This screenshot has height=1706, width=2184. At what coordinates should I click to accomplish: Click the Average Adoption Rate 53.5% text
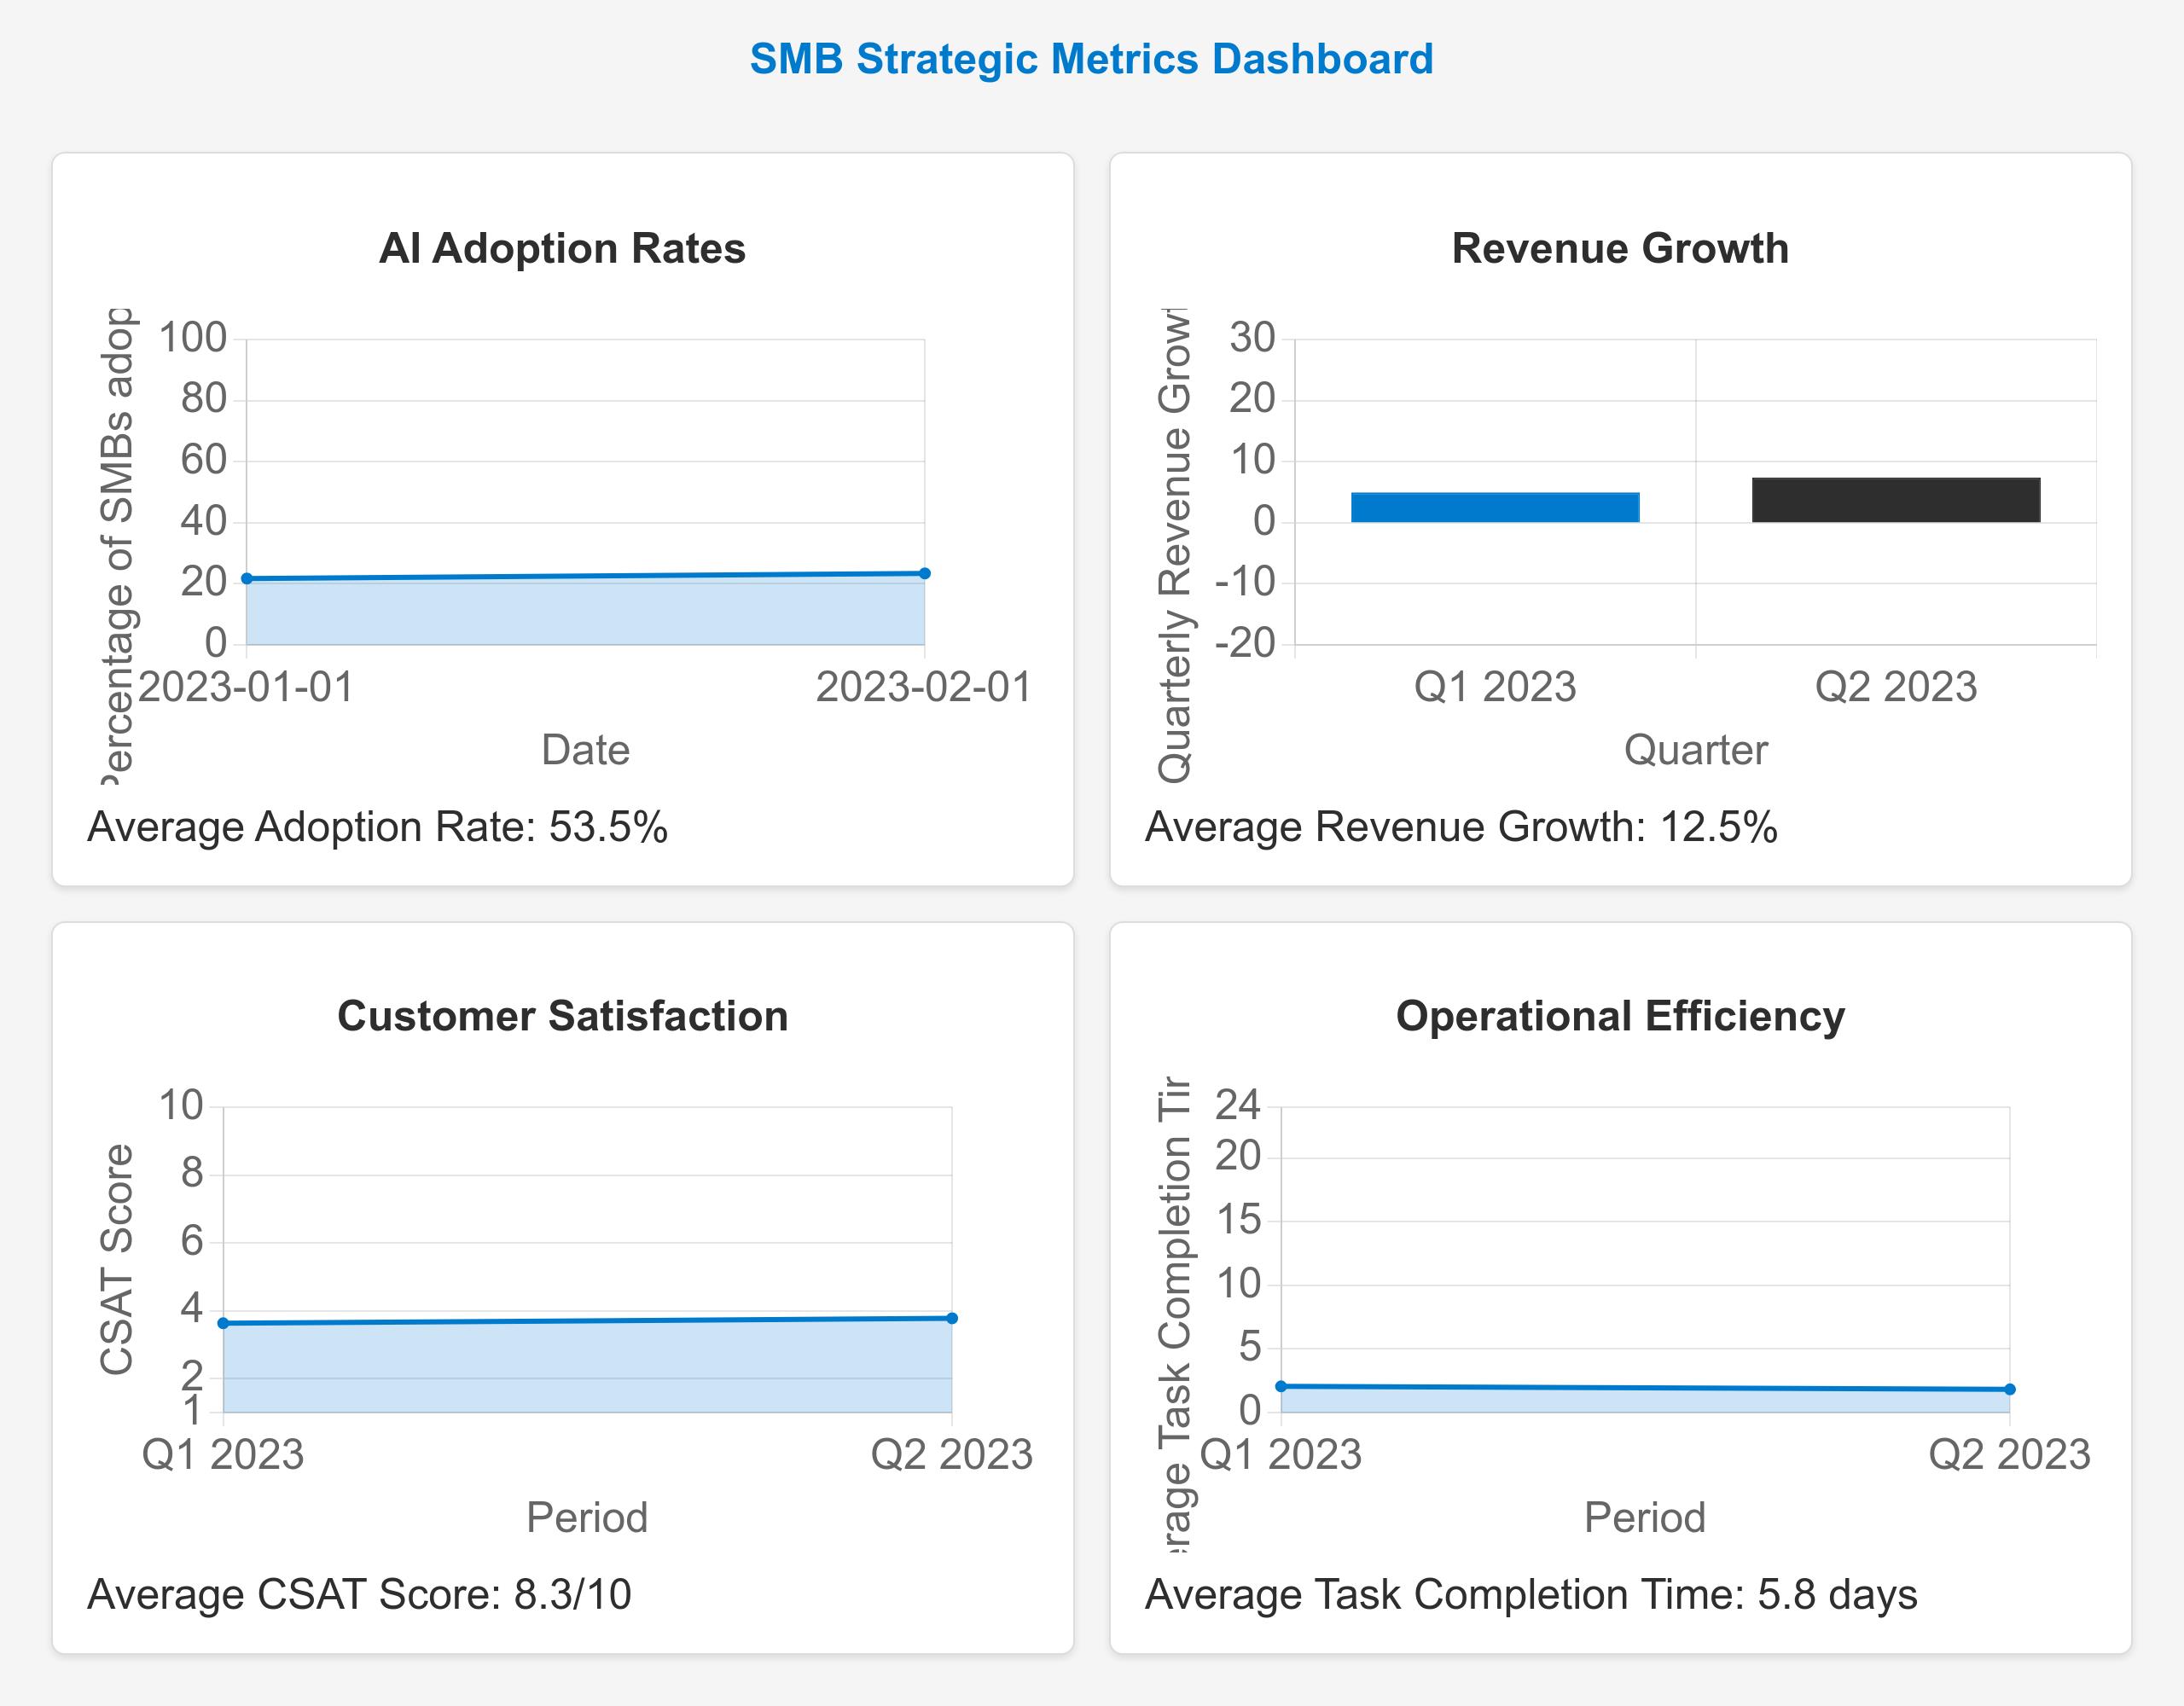(377, 827)
